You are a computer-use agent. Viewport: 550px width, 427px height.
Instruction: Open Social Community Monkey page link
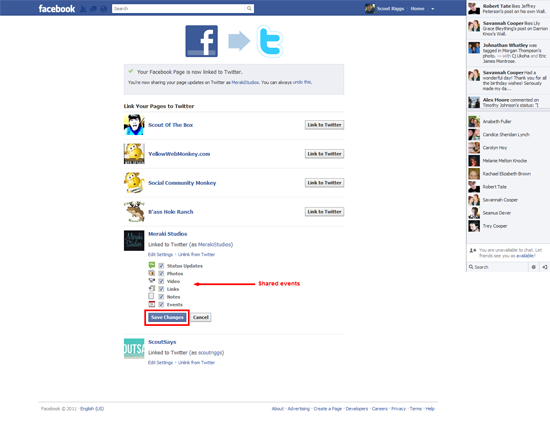click(182, 183)
